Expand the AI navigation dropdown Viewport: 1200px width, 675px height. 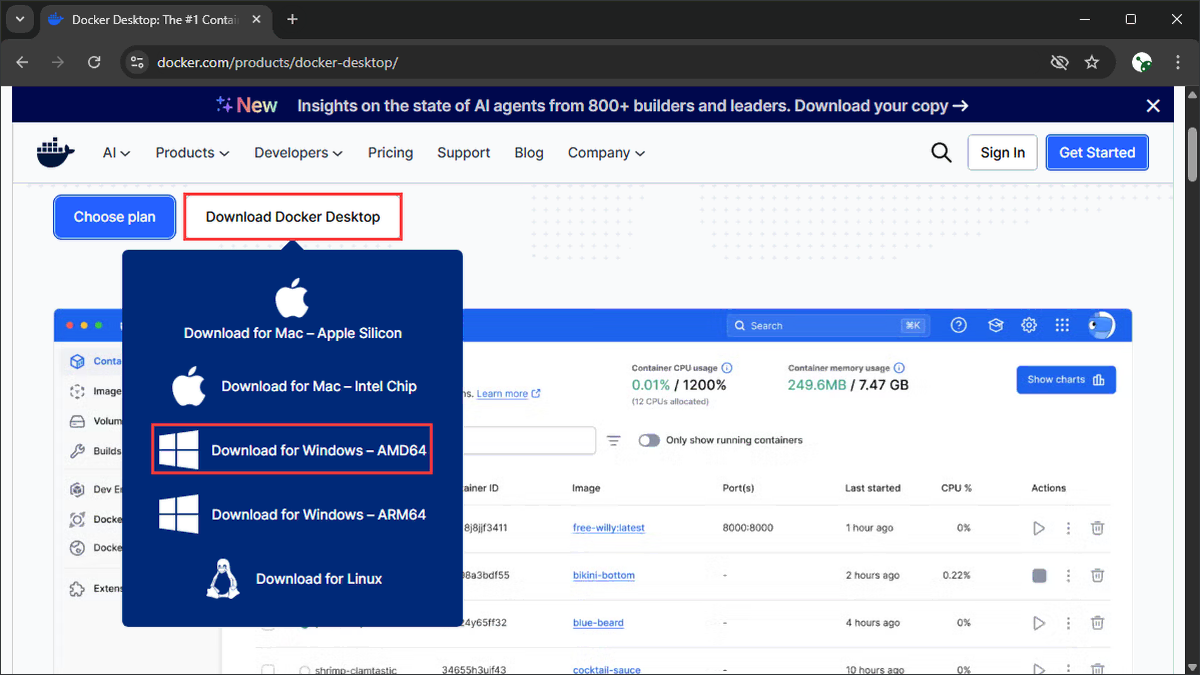[116, 153]
